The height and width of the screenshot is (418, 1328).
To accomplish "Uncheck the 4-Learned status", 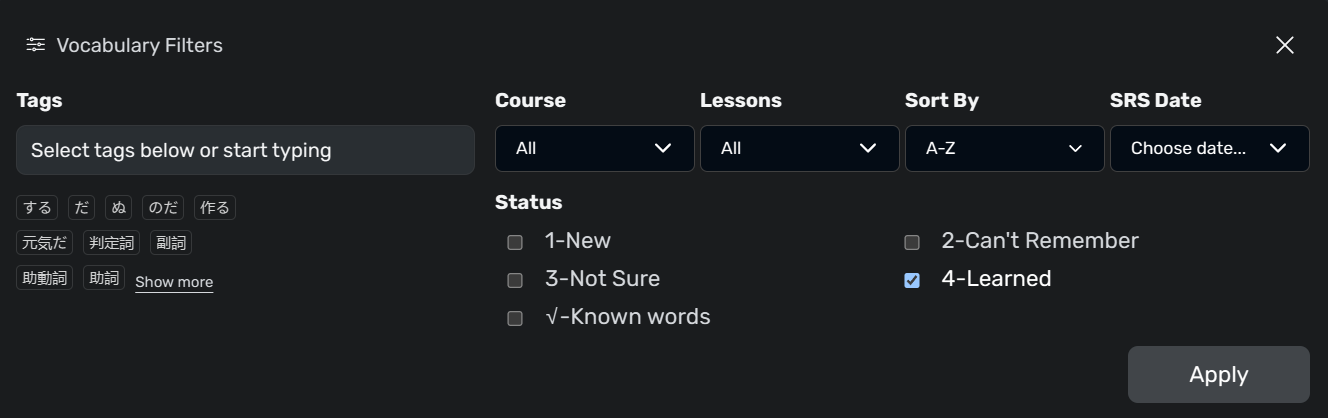I will click(x=912, y=280).
